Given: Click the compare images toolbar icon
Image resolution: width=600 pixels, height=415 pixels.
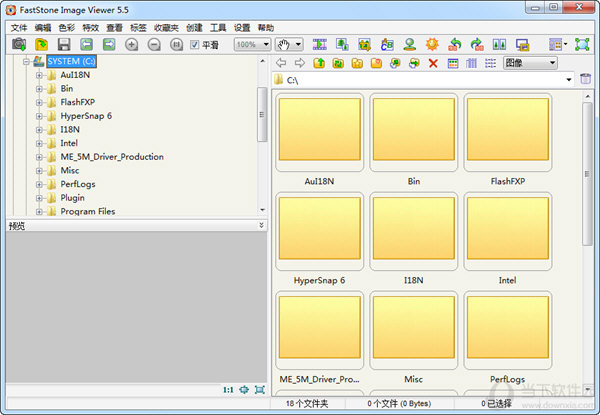Looking at the screenshot, I should pos(499,44).
